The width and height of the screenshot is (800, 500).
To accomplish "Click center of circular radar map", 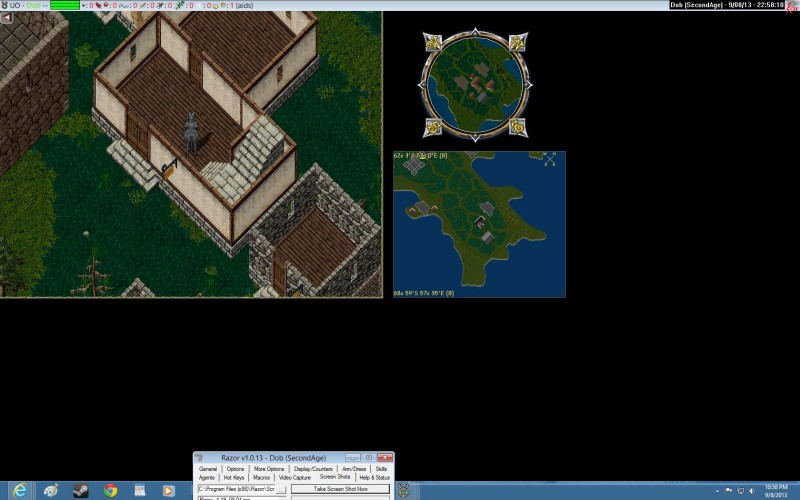I will [x=476, y=85].
